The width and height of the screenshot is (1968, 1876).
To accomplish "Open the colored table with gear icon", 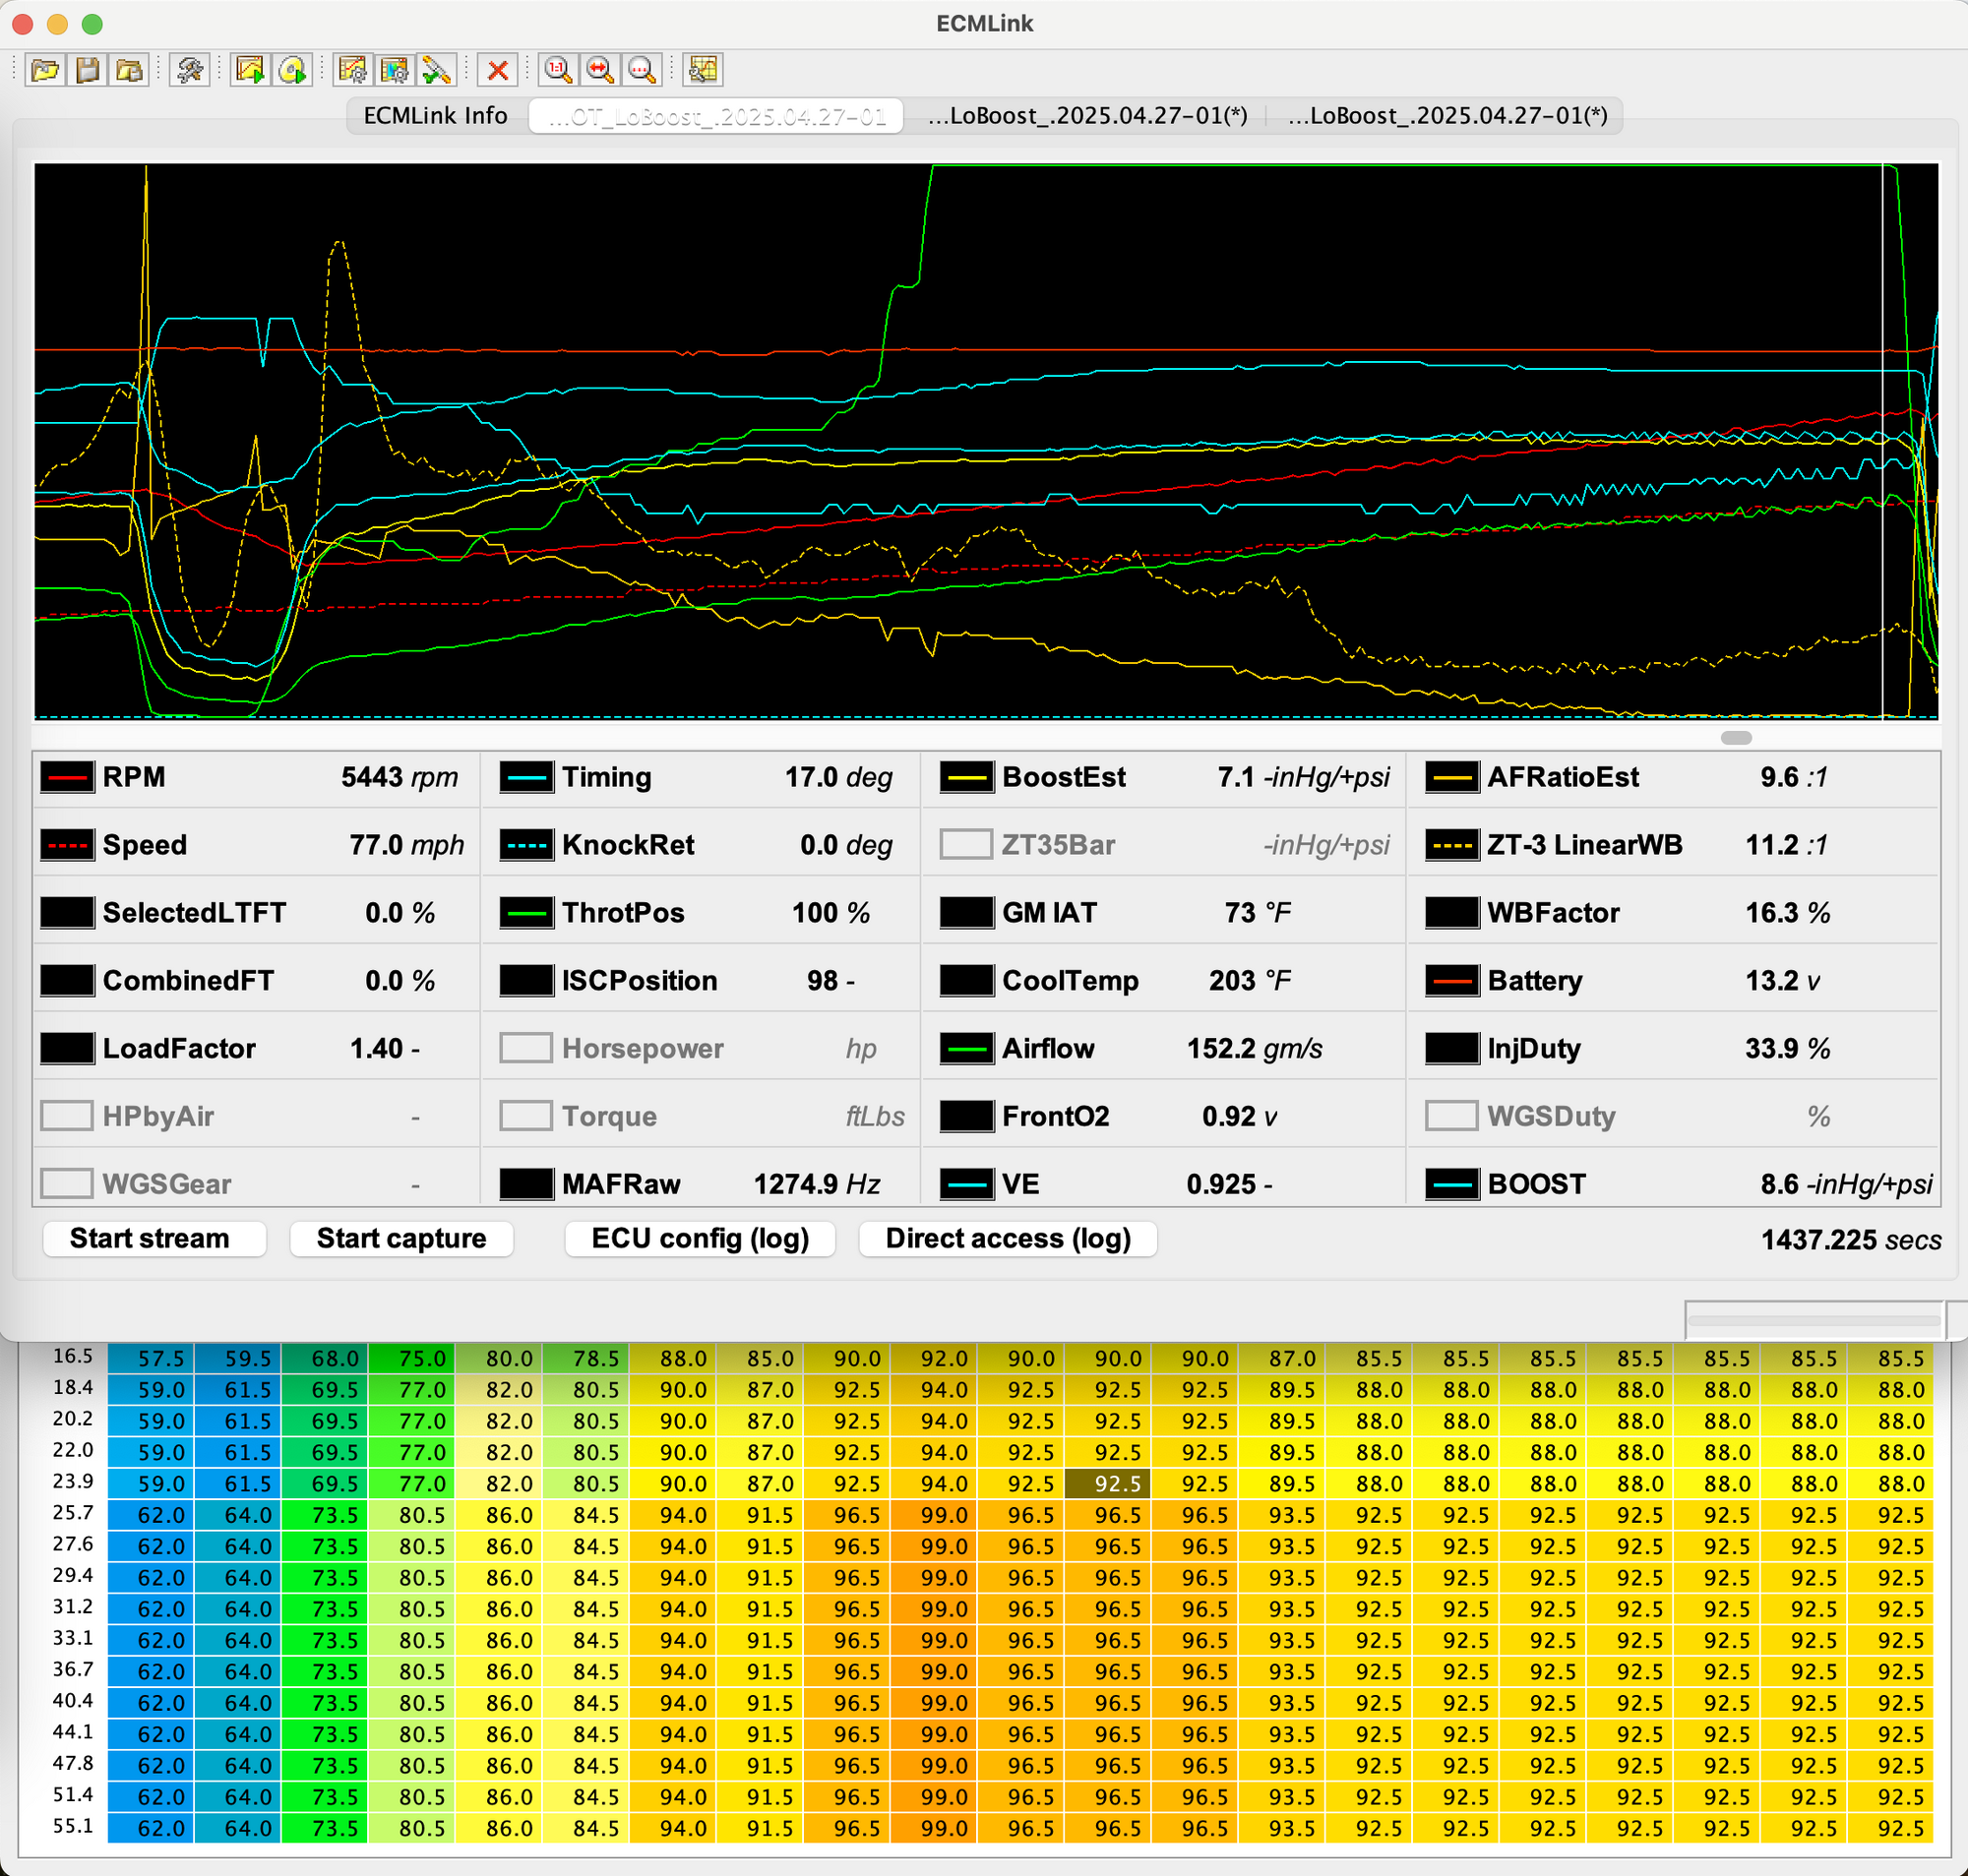I will point(395,70).
